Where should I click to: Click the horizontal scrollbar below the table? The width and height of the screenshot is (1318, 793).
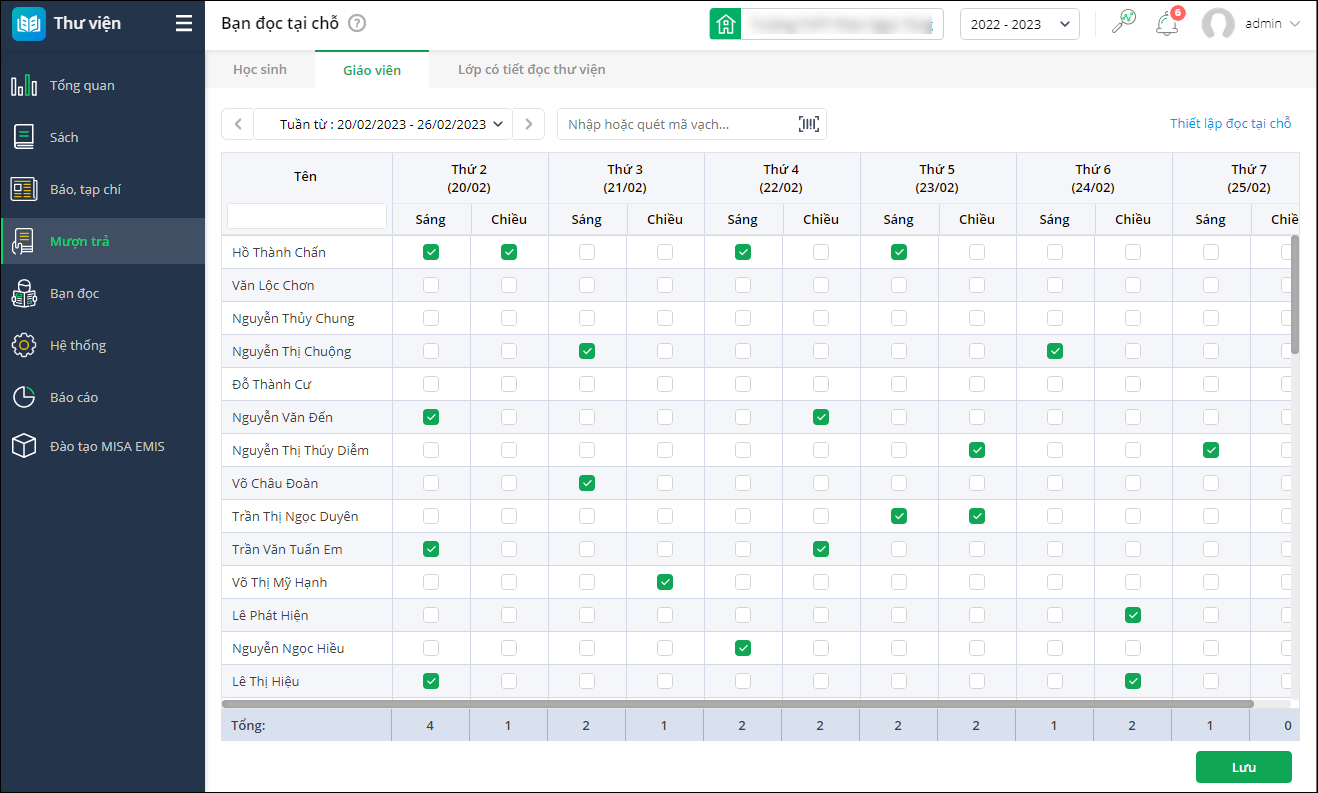(x=738, y=704)
